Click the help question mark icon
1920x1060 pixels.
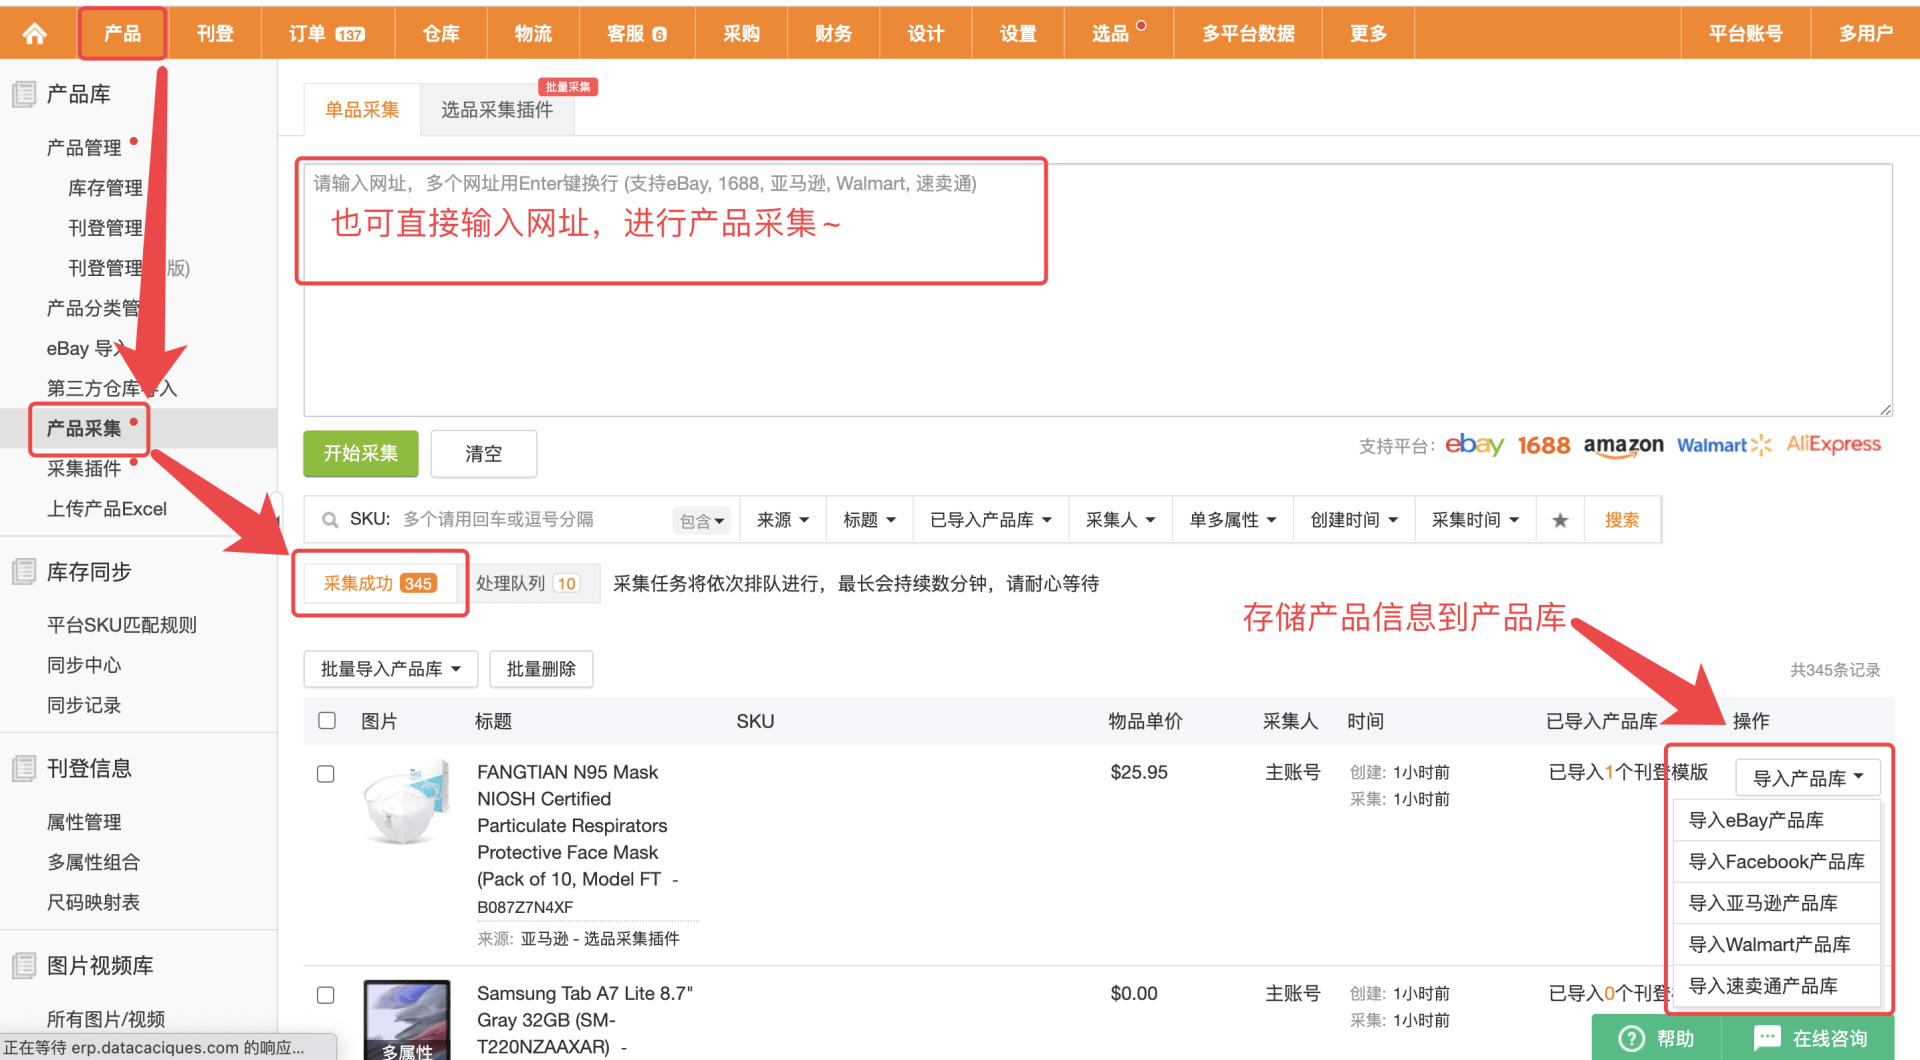pos(1631,1039)
